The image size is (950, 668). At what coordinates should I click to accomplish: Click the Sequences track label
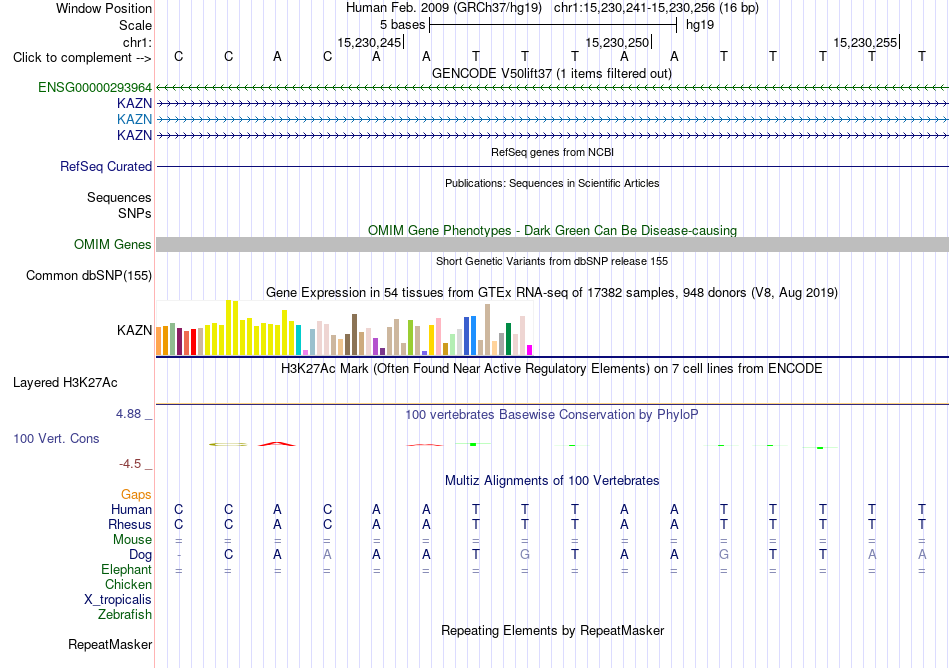point(119,197)
